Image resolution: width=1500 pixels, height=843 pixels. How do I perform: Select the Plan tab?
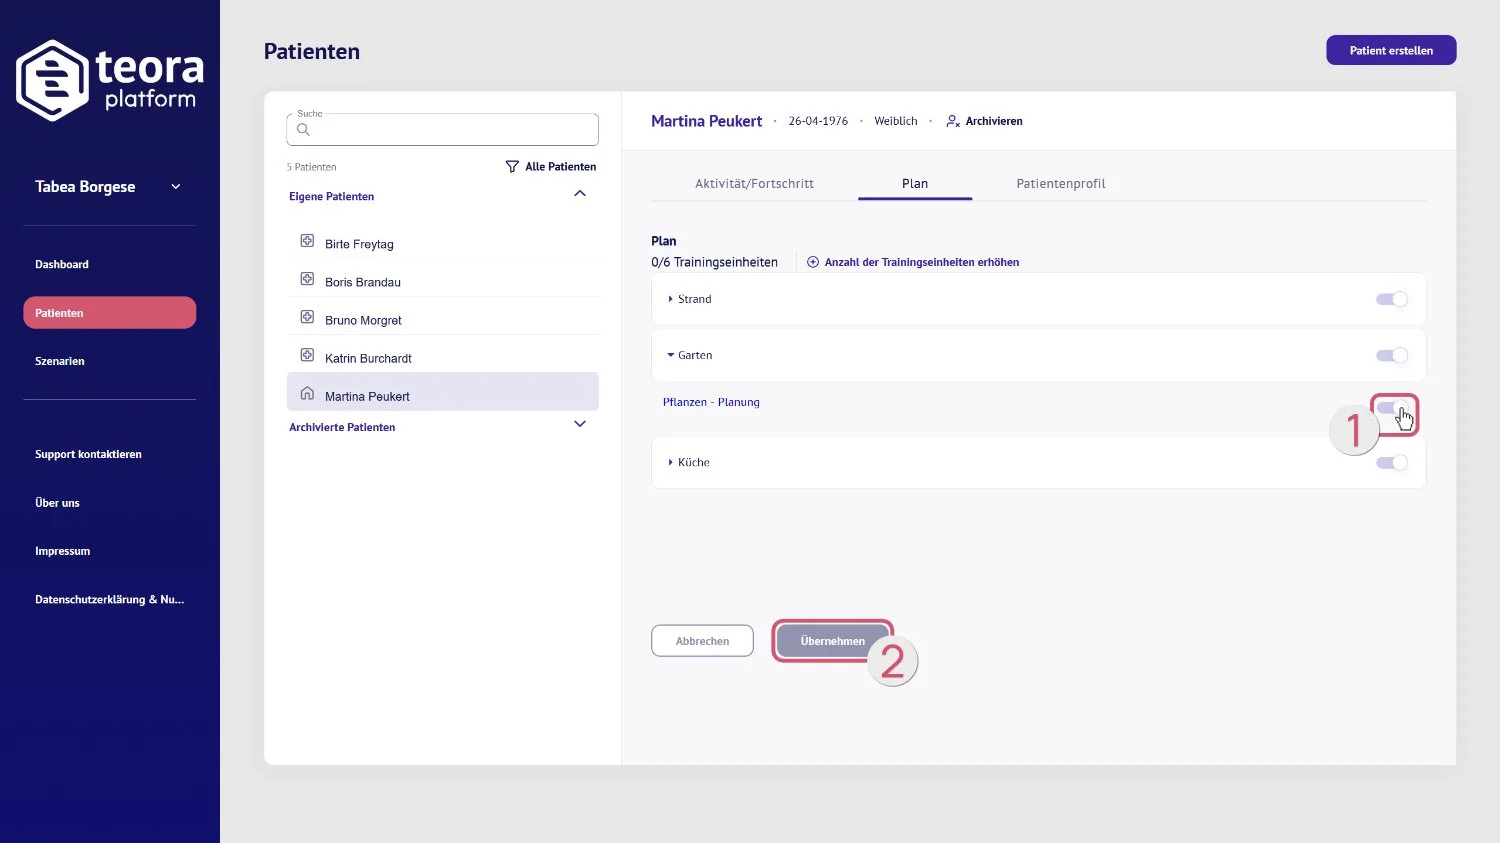point(915,184)
